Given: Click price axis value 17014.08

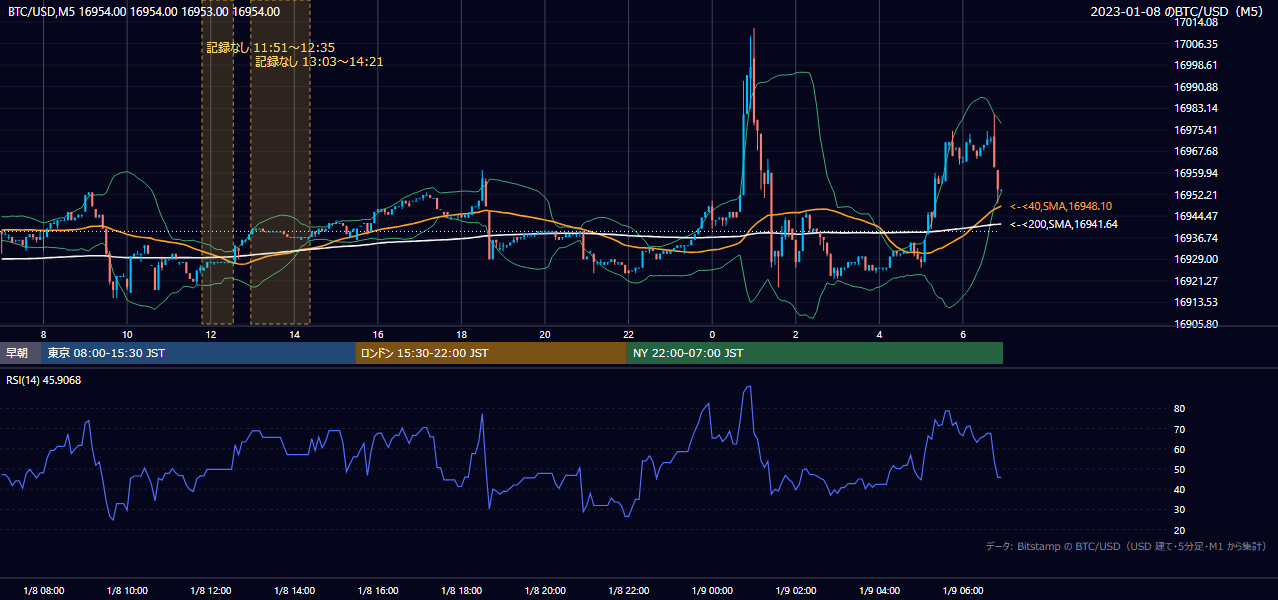Looking at the screenshot, I should tap(1195, 22).
